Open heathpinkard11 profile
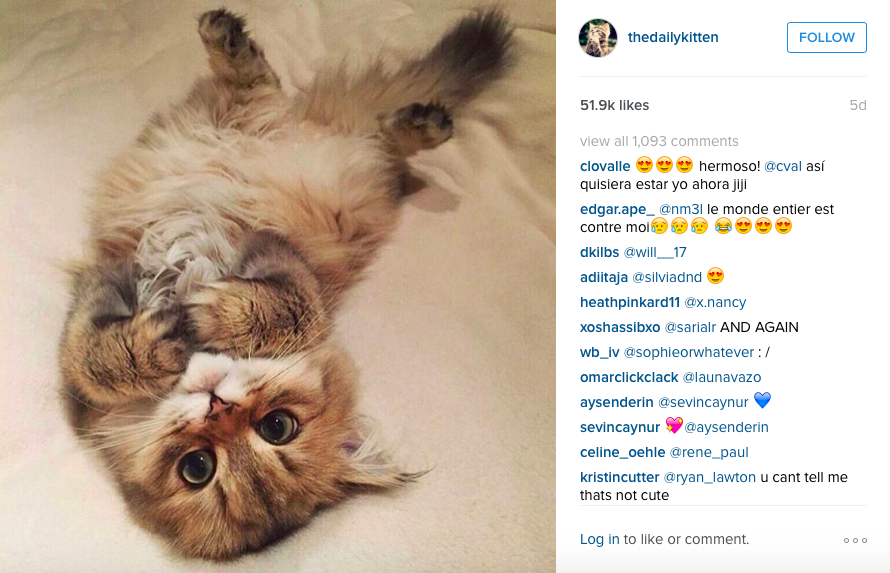 point(629,302)
